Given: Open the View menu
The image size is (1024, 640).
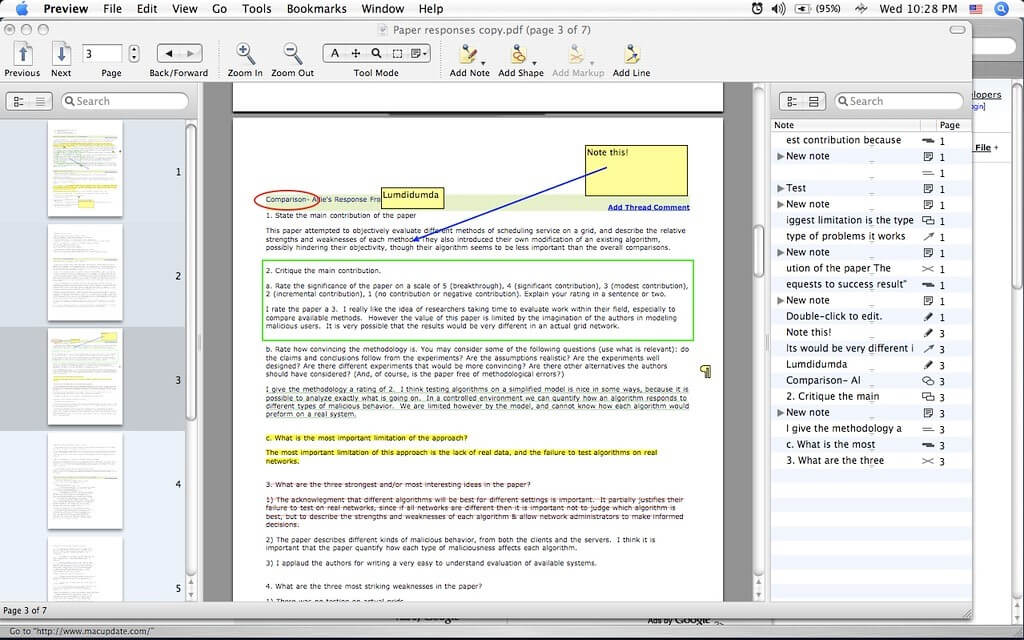Looking at the screenshot, I should [x=185, y=8].
